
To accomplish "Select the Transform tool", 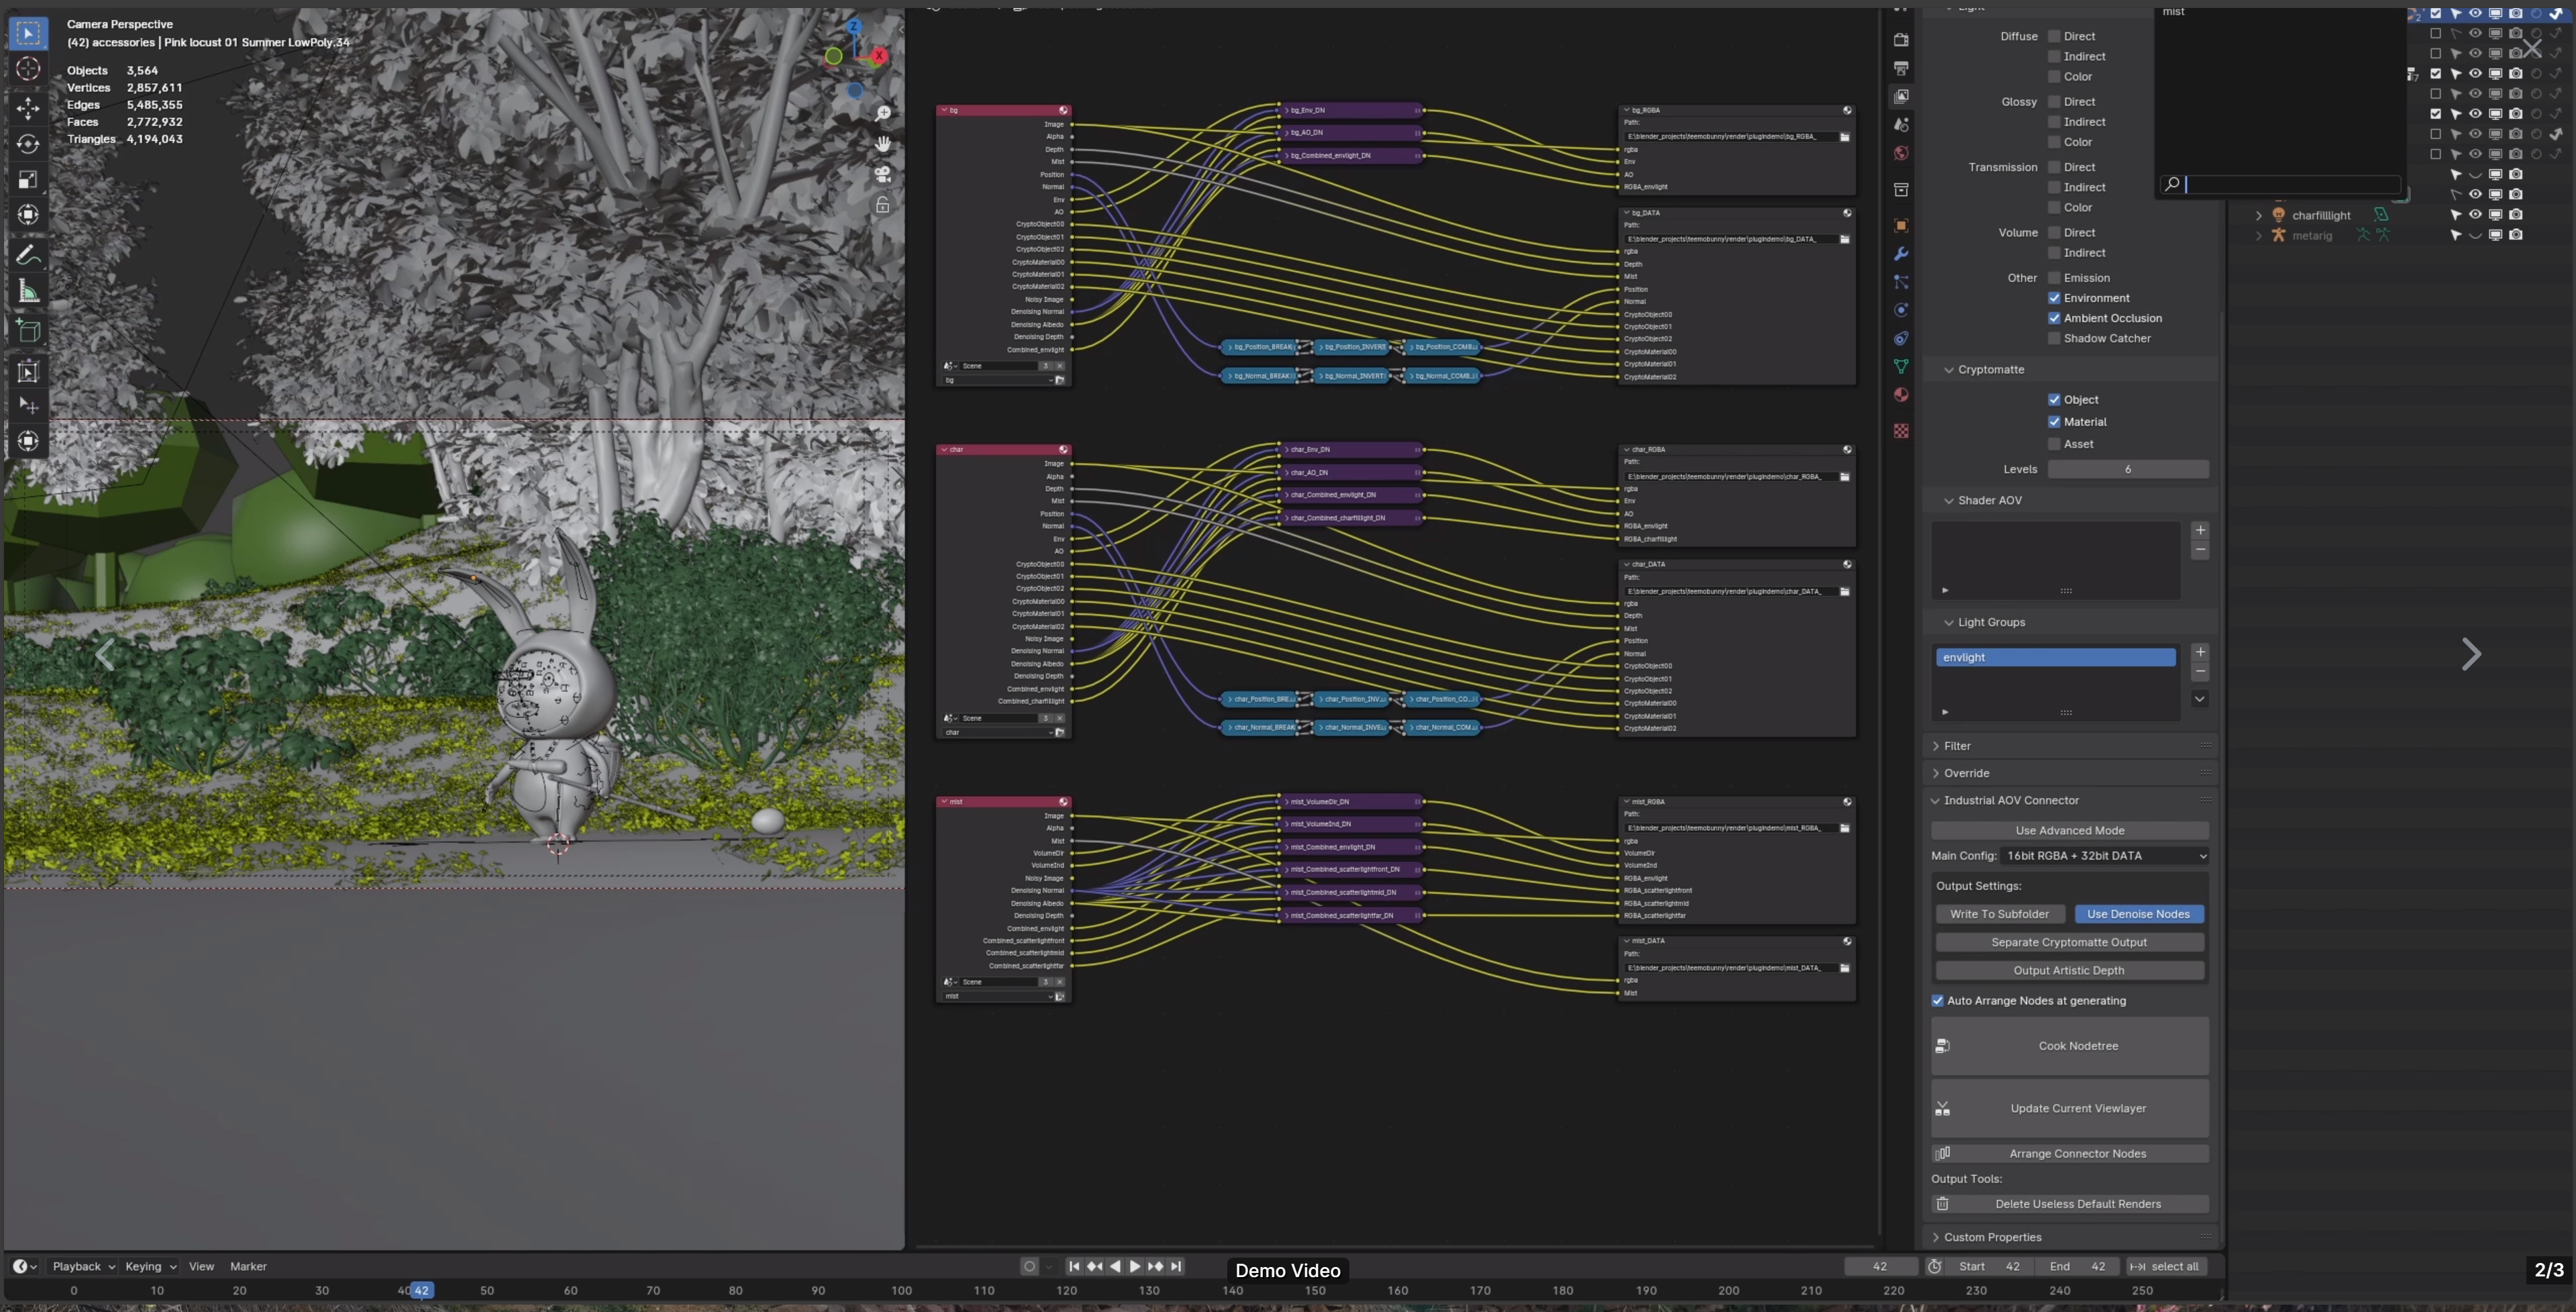I will click(x=28, y=215).
